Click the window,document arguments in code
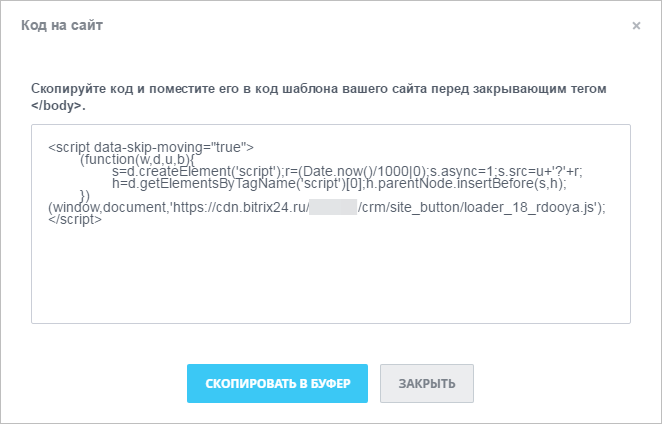Screen dimensions: 662x424 coord(109,208)
